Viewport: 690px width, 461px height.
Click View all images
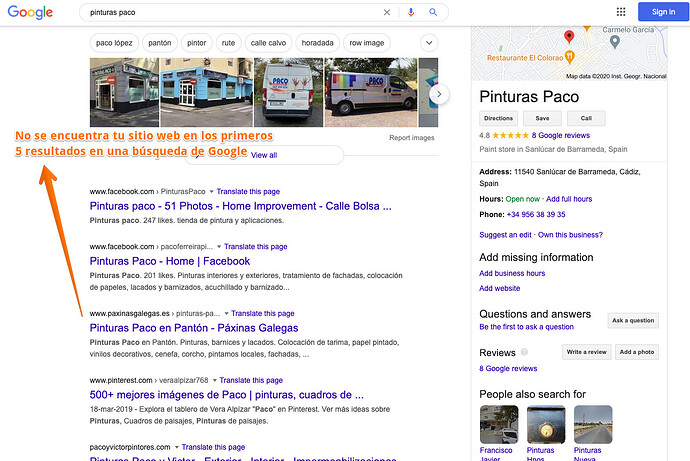[264, 155]
